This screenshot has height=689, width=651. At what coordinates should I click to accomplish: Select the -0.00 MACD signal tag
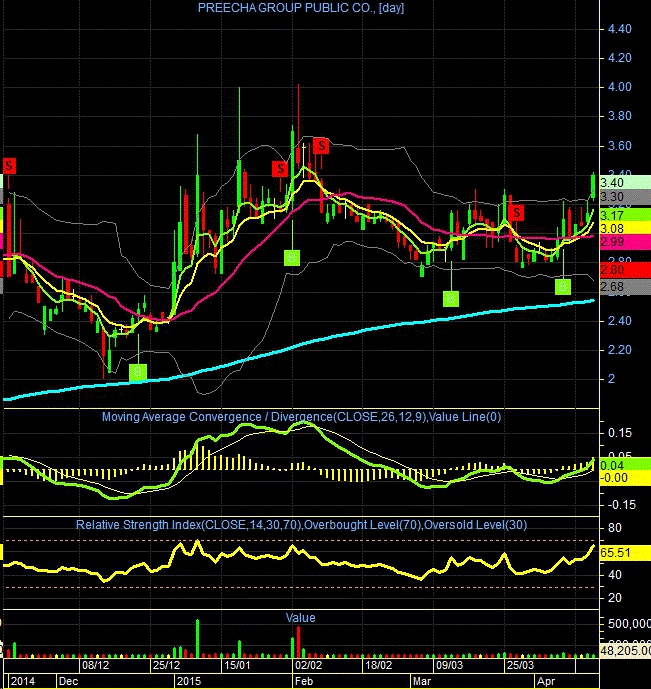coord(625,479)
